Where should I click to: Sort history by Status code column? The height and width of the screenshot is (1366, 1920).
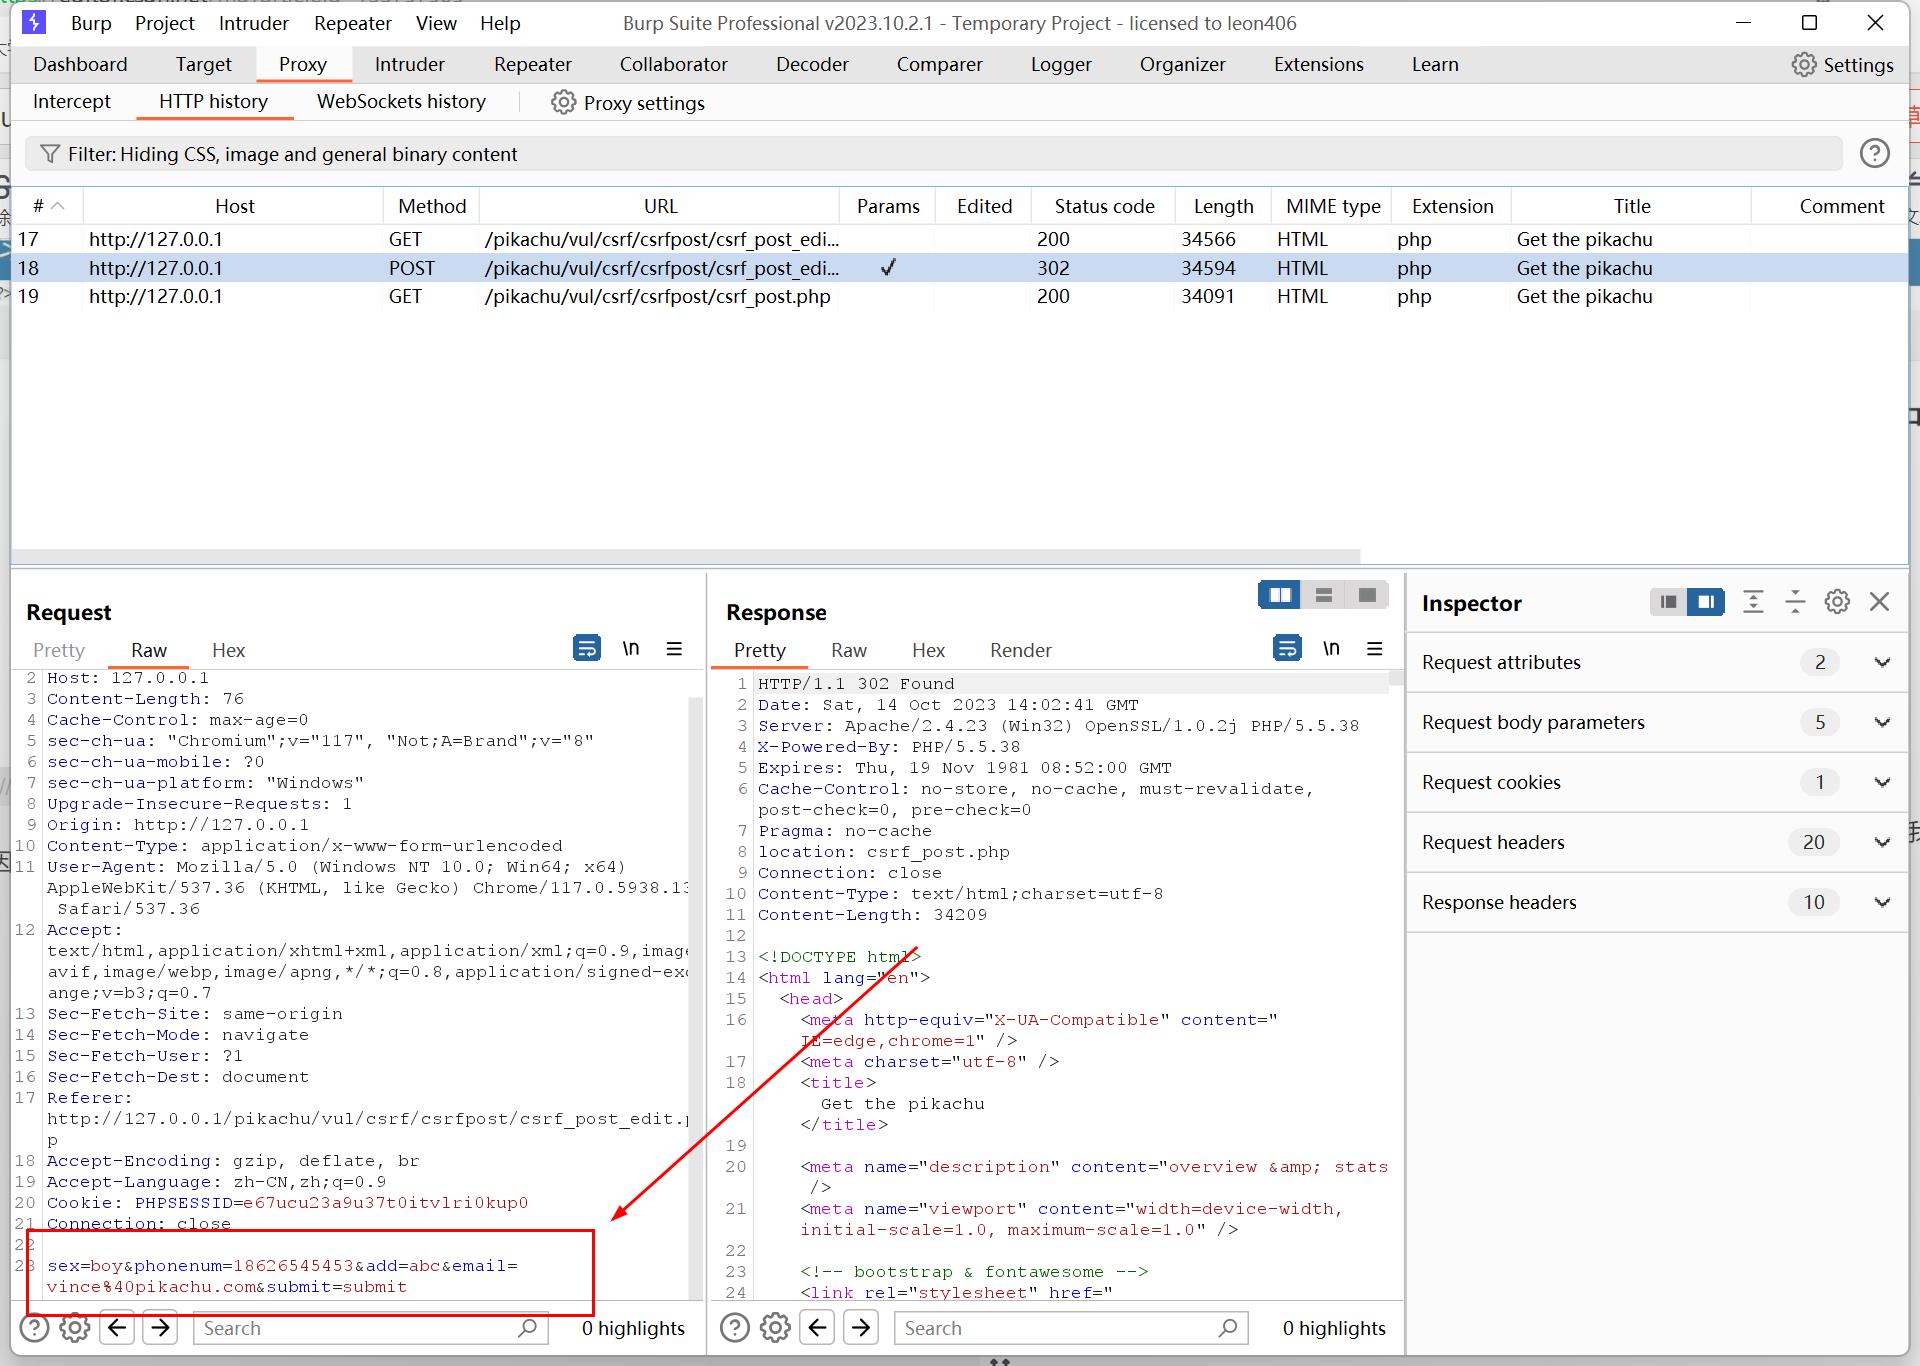click(x=1104, y=206)
